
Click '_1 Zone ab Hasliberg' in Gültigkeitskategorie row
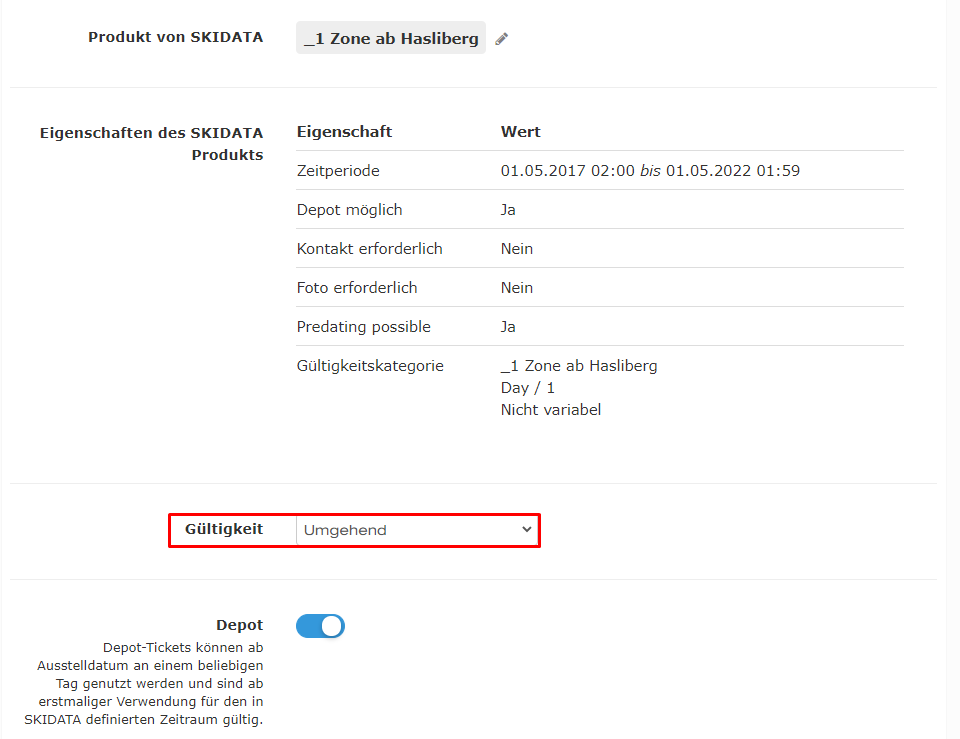579,366
